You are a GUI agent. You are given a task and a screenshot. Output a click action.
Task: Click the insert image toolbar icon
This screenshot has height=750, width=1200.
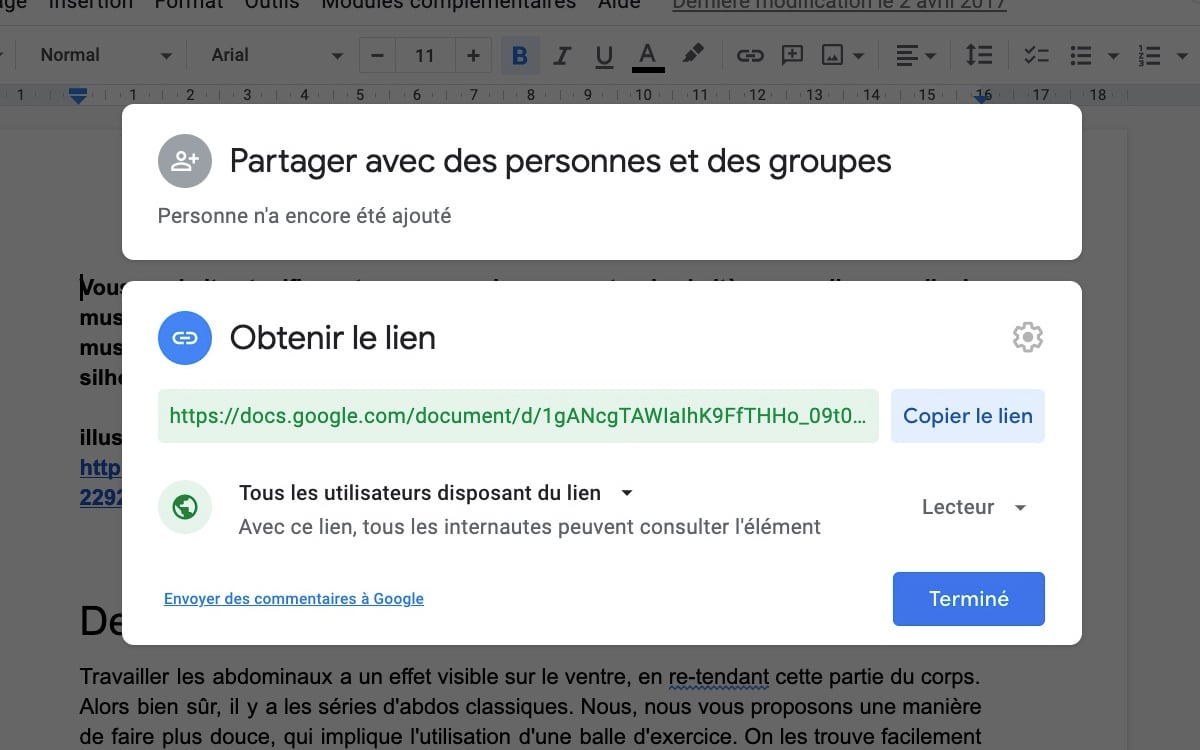tap(832, 56)
